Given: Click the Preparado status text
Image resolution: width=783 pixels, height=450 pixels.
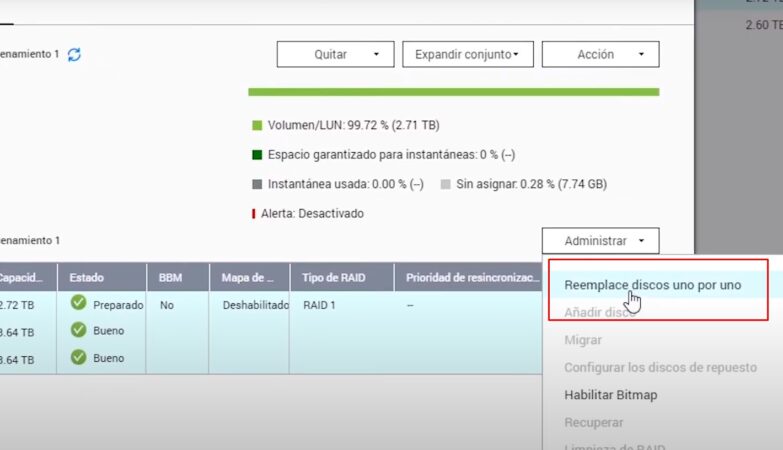Looking at the screenshot, I should [118, 305].
